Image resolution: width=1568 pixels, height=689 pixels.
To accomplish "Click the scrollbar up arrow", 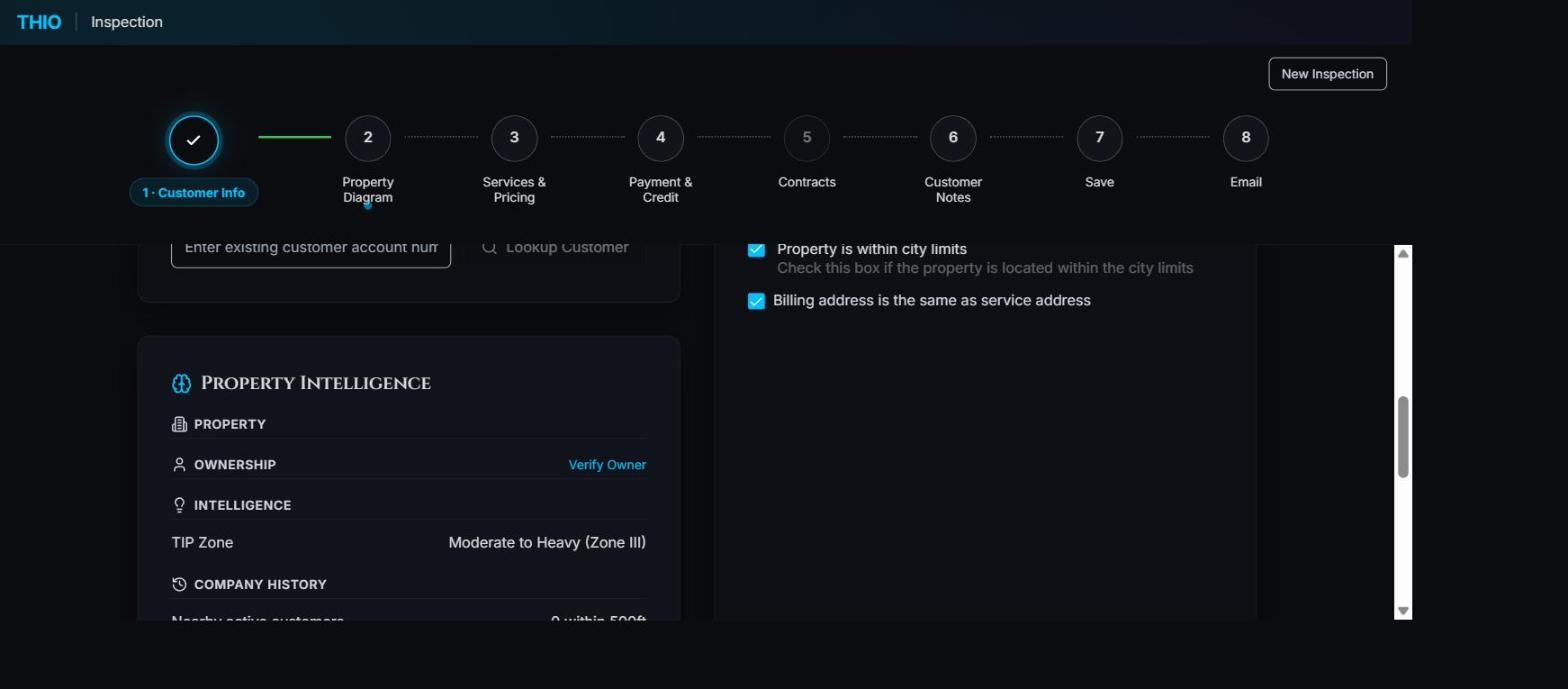I will (x=1403, y=254).
